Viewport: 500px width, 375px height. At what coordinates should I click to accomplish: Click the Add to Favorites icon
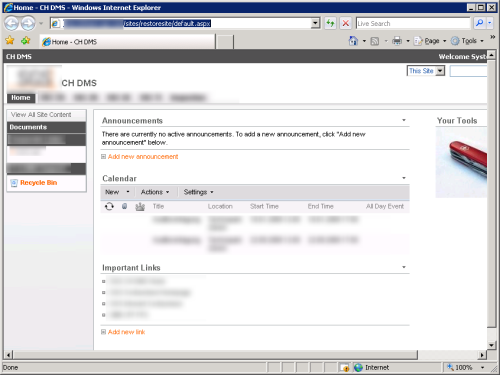pos(25,41)
